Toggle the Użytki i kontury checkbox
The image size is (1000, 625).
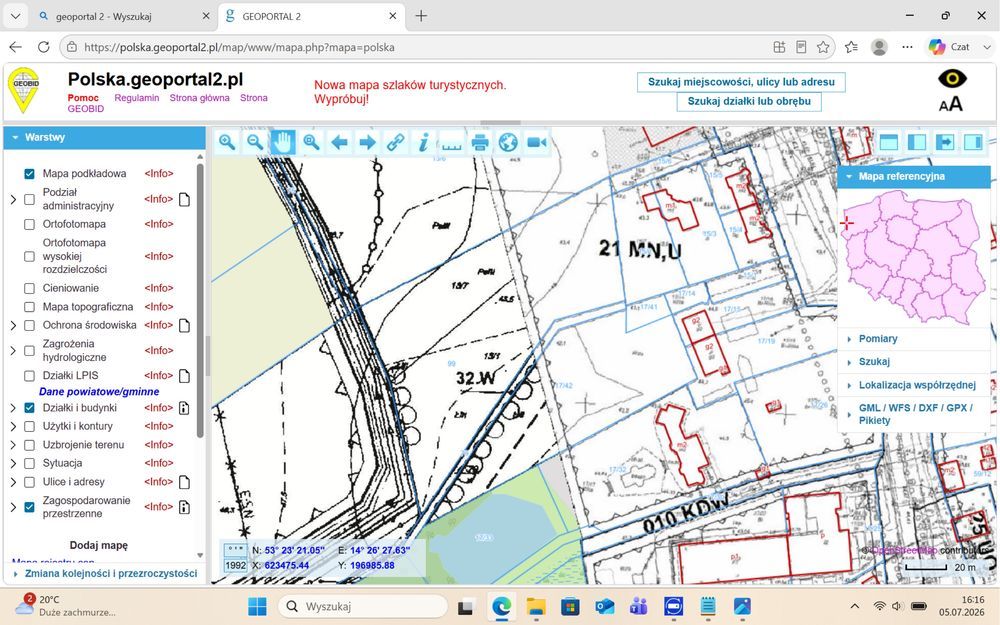click(x=29, y=426)
